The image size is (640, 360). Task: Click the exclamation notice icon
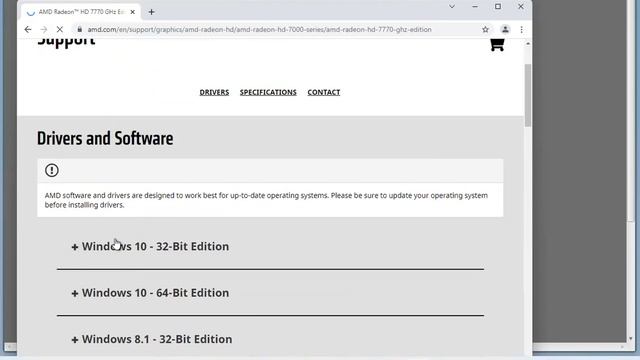[x=52, y=170]
